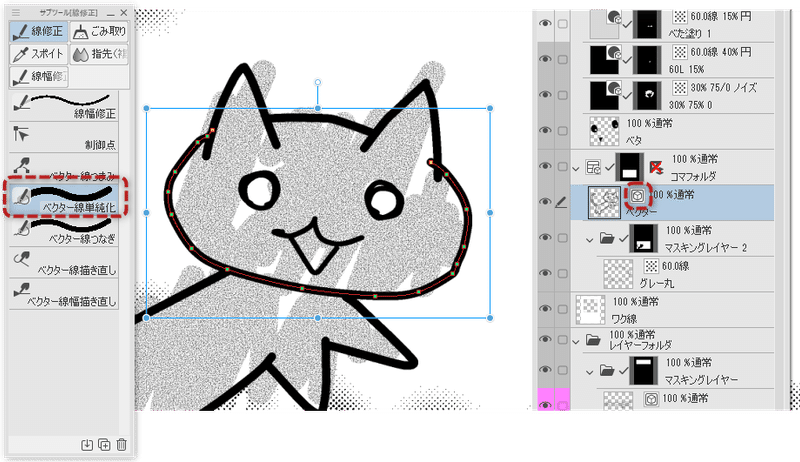Pick the ベクター線つなぎ sub tool
The width and height of the screenshot is (800, 462).
pos(64,230)
